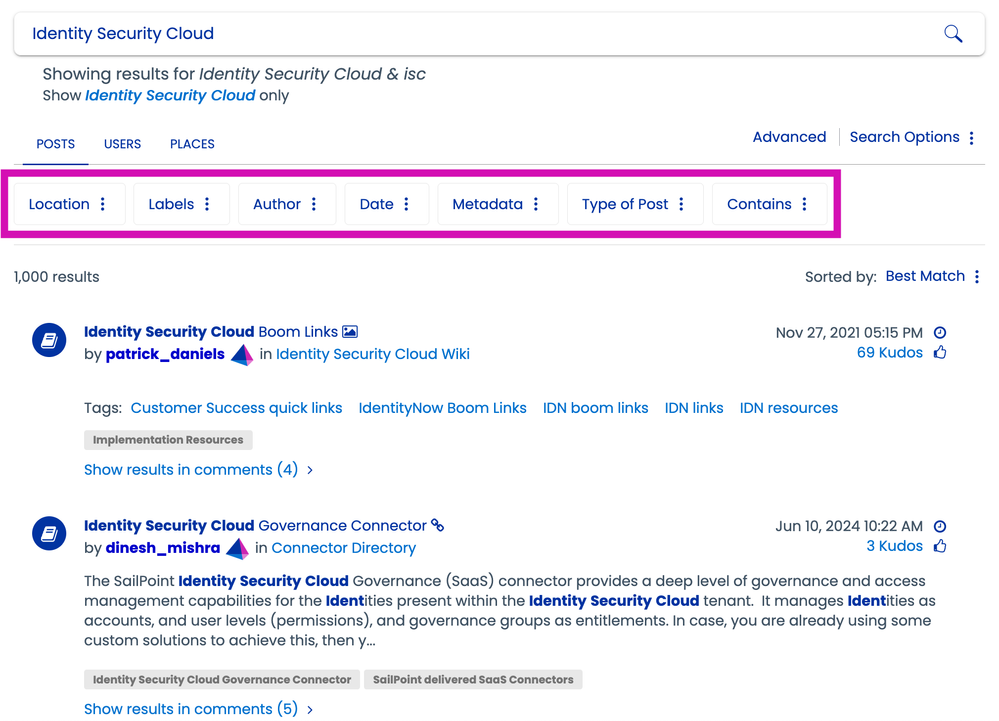Image resolution: width=999 pixels, height=721 pixels.
Task: Open Identity Security Cloud Wiki link
Action: pyautogui.click(x=372, y=354)
